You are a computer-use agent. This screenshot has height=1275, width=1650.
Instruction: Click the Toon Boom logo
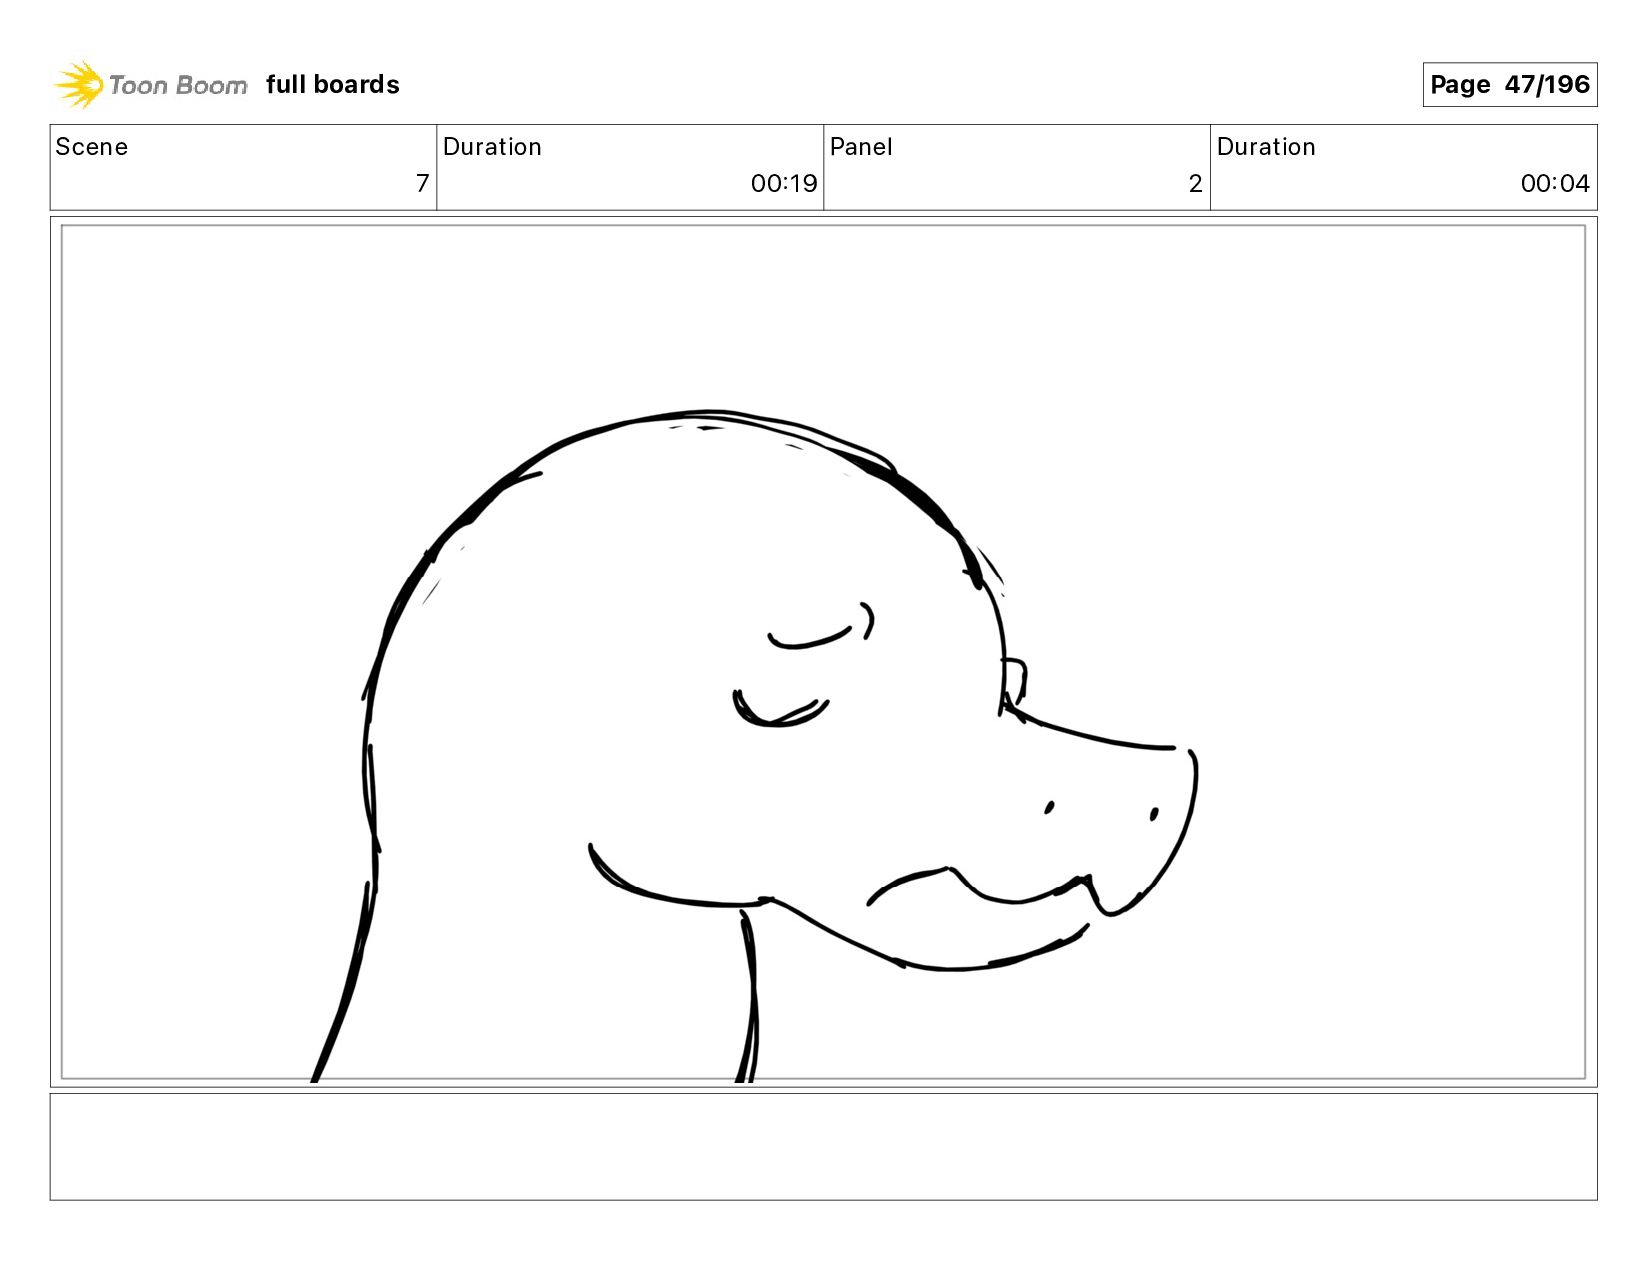(150, 85)
